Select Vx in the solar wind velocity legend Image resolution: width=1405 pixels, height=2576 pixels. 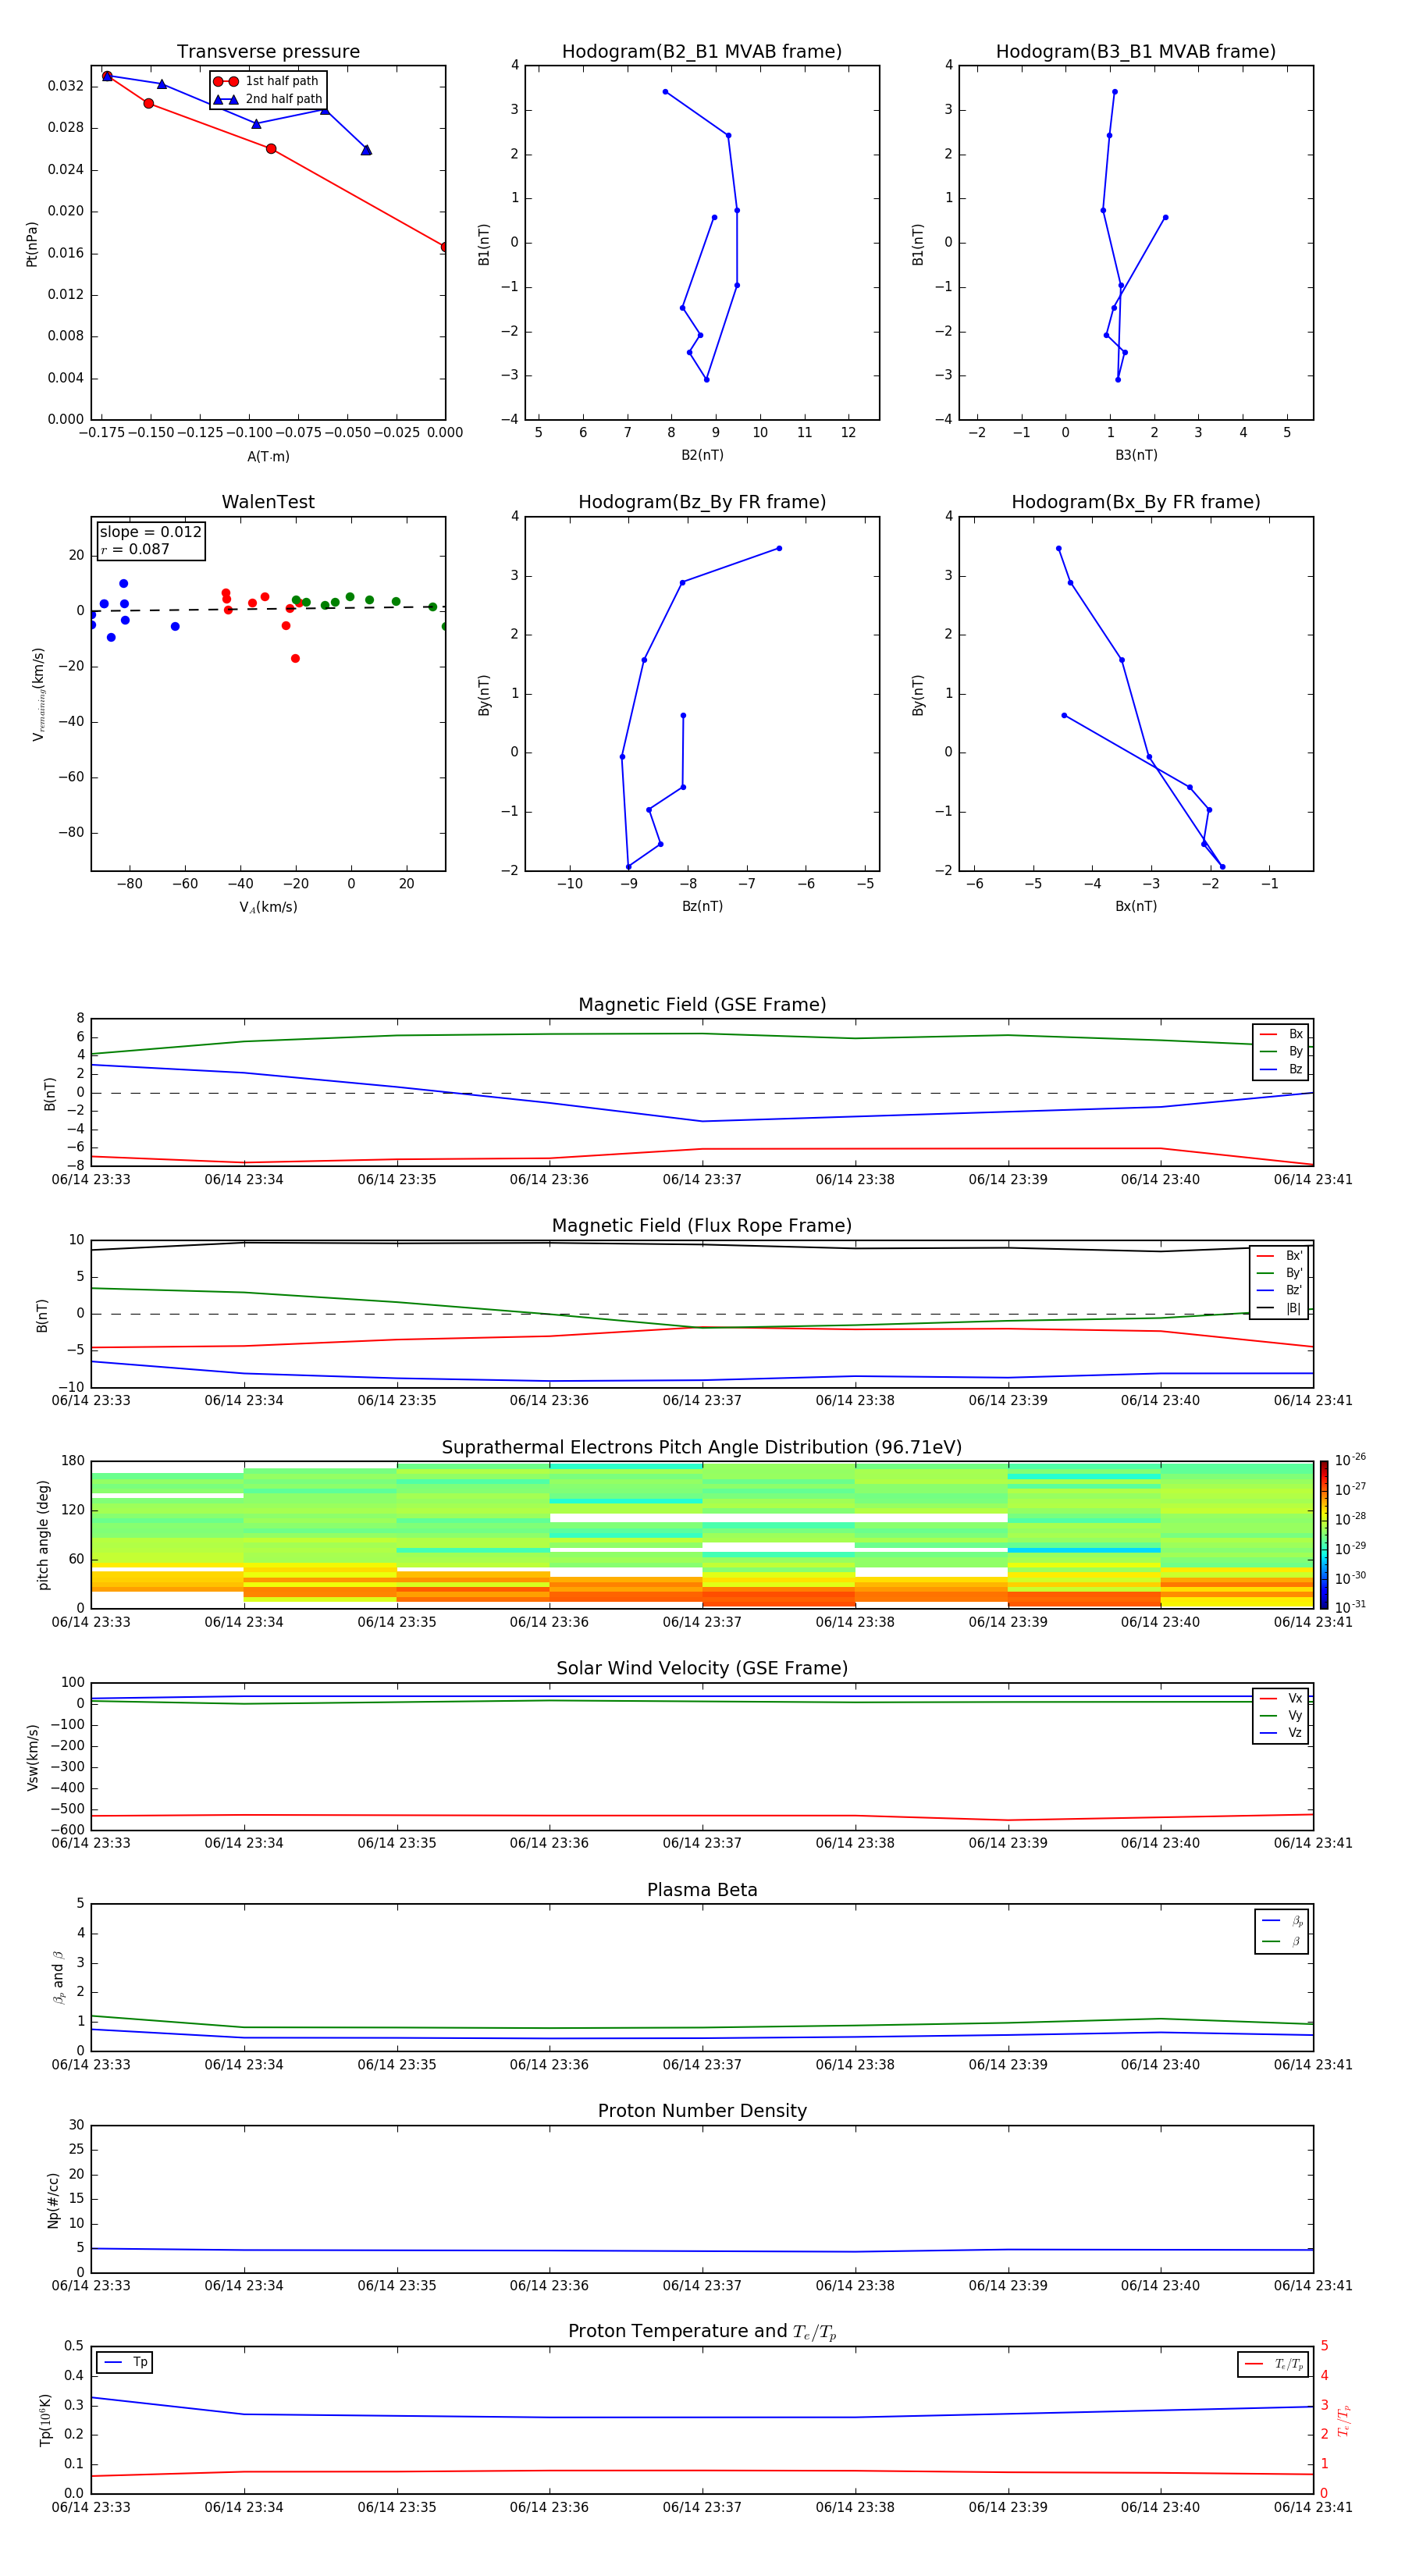[1281, 1698]
